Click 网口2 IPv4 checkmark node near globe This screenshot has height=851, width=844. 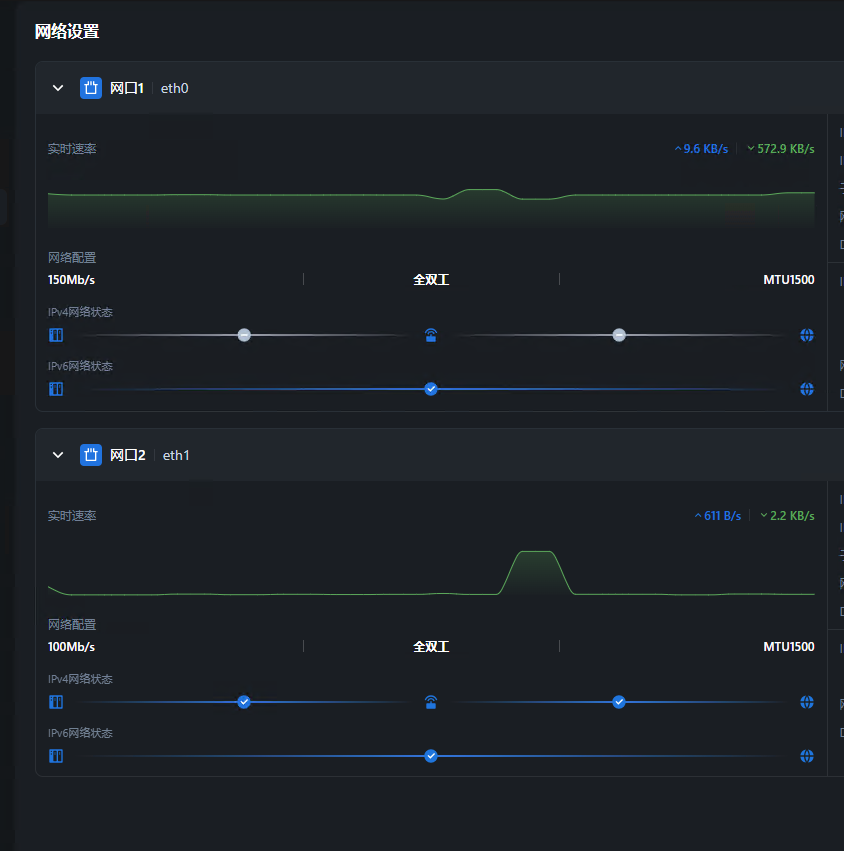tap(619, 702)
